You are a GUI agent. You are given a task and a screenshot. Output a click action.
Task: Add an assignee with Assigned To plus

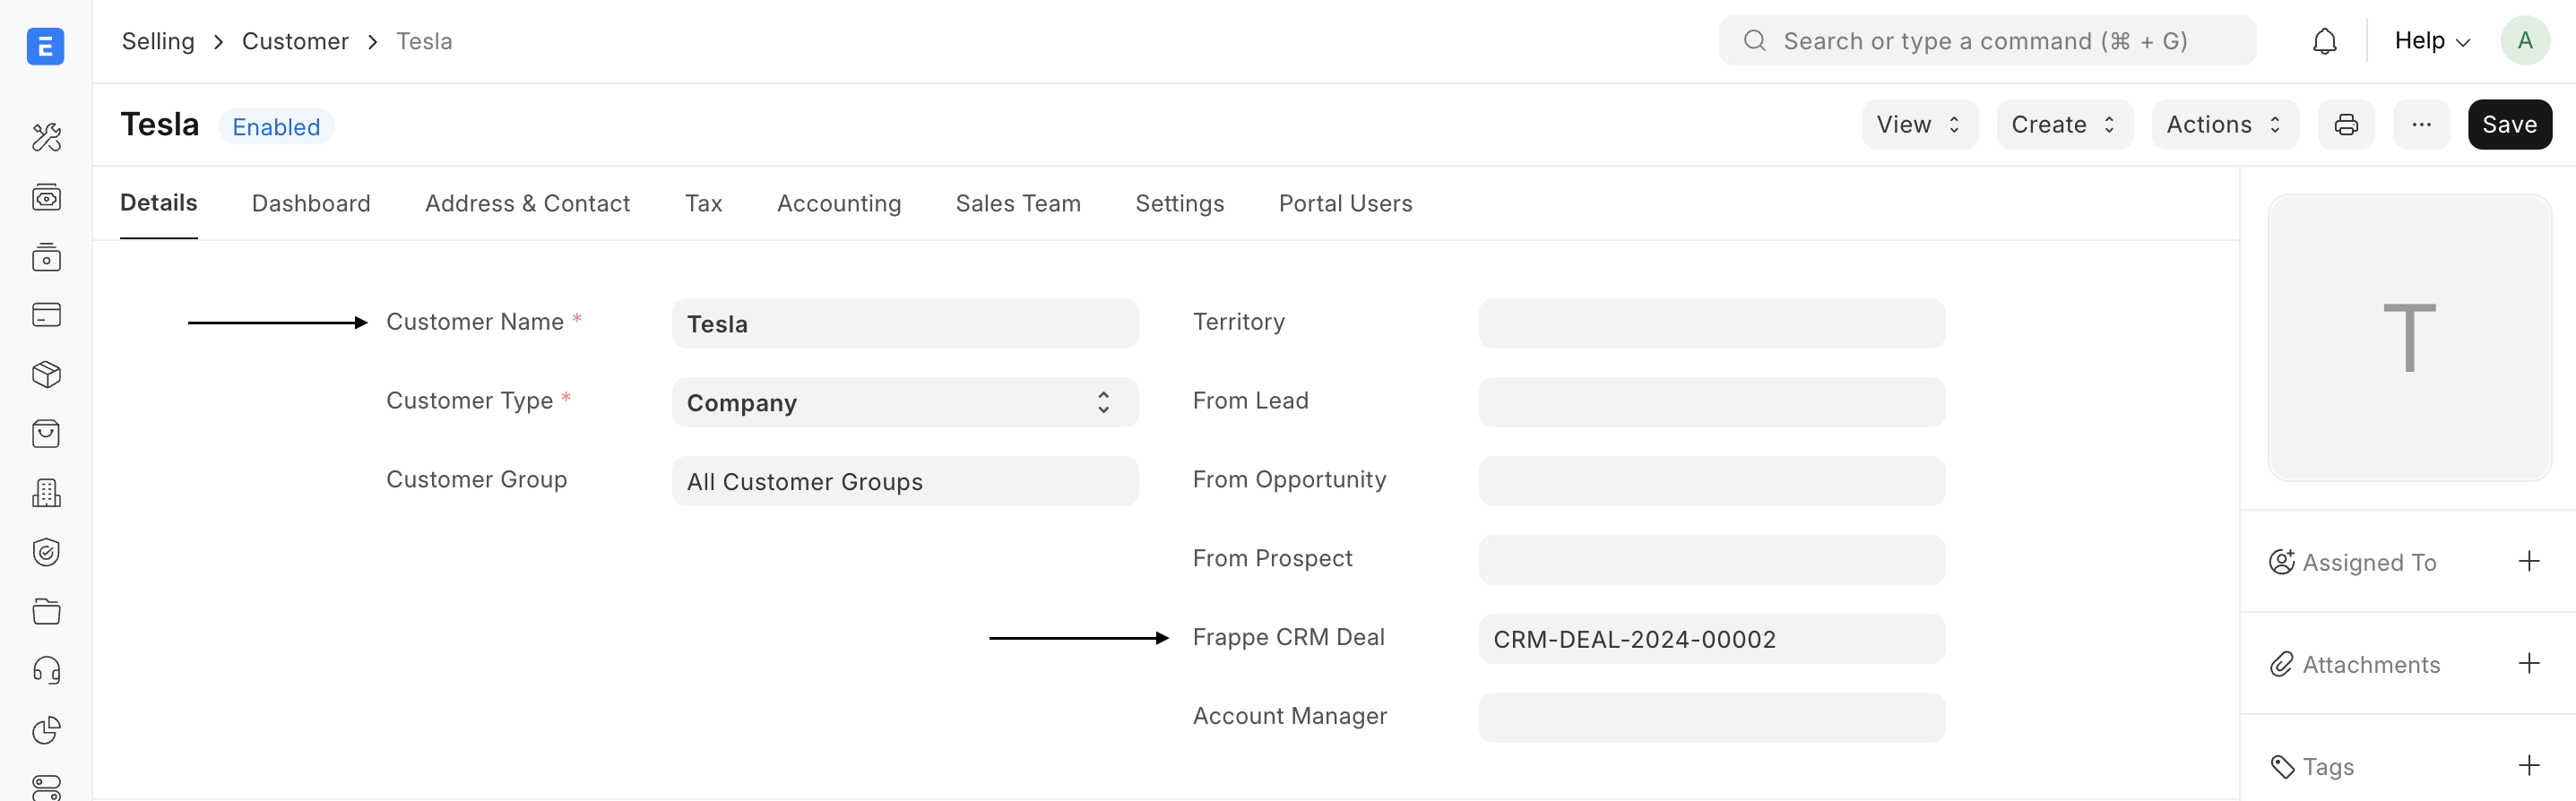click(2528, 561)
